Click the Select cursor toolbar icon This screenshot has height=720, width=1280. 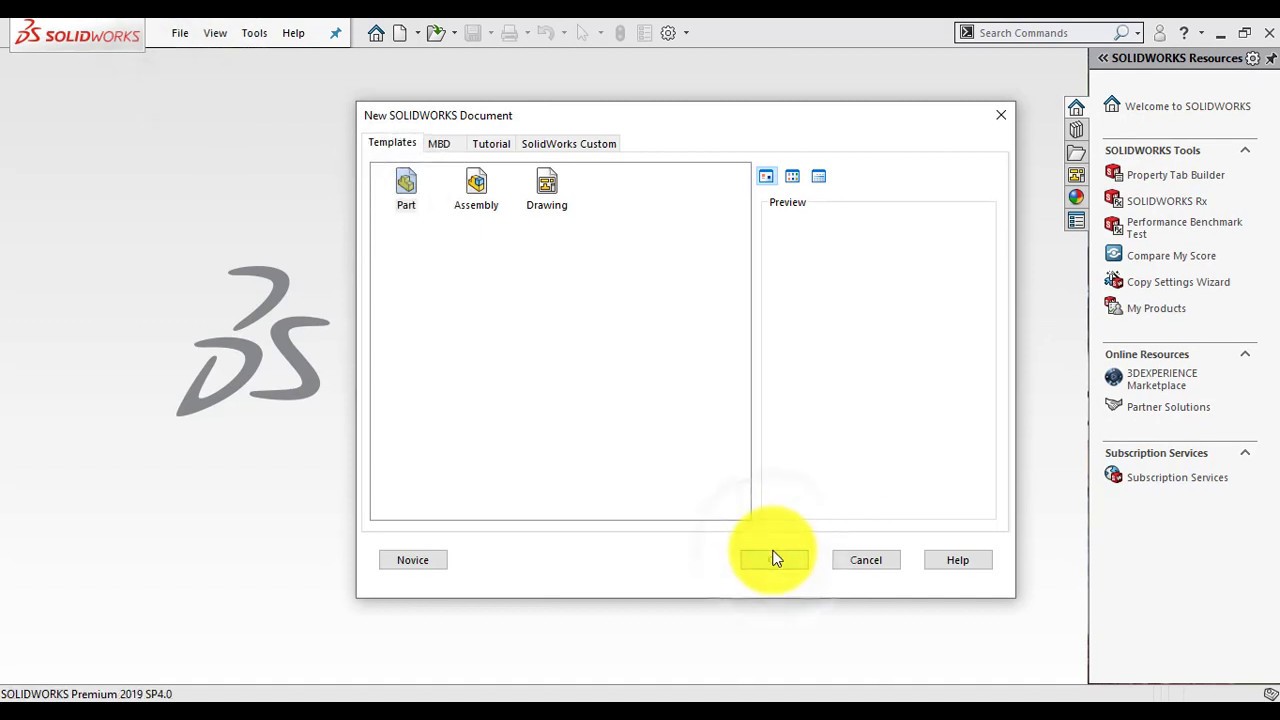point(582,33)
